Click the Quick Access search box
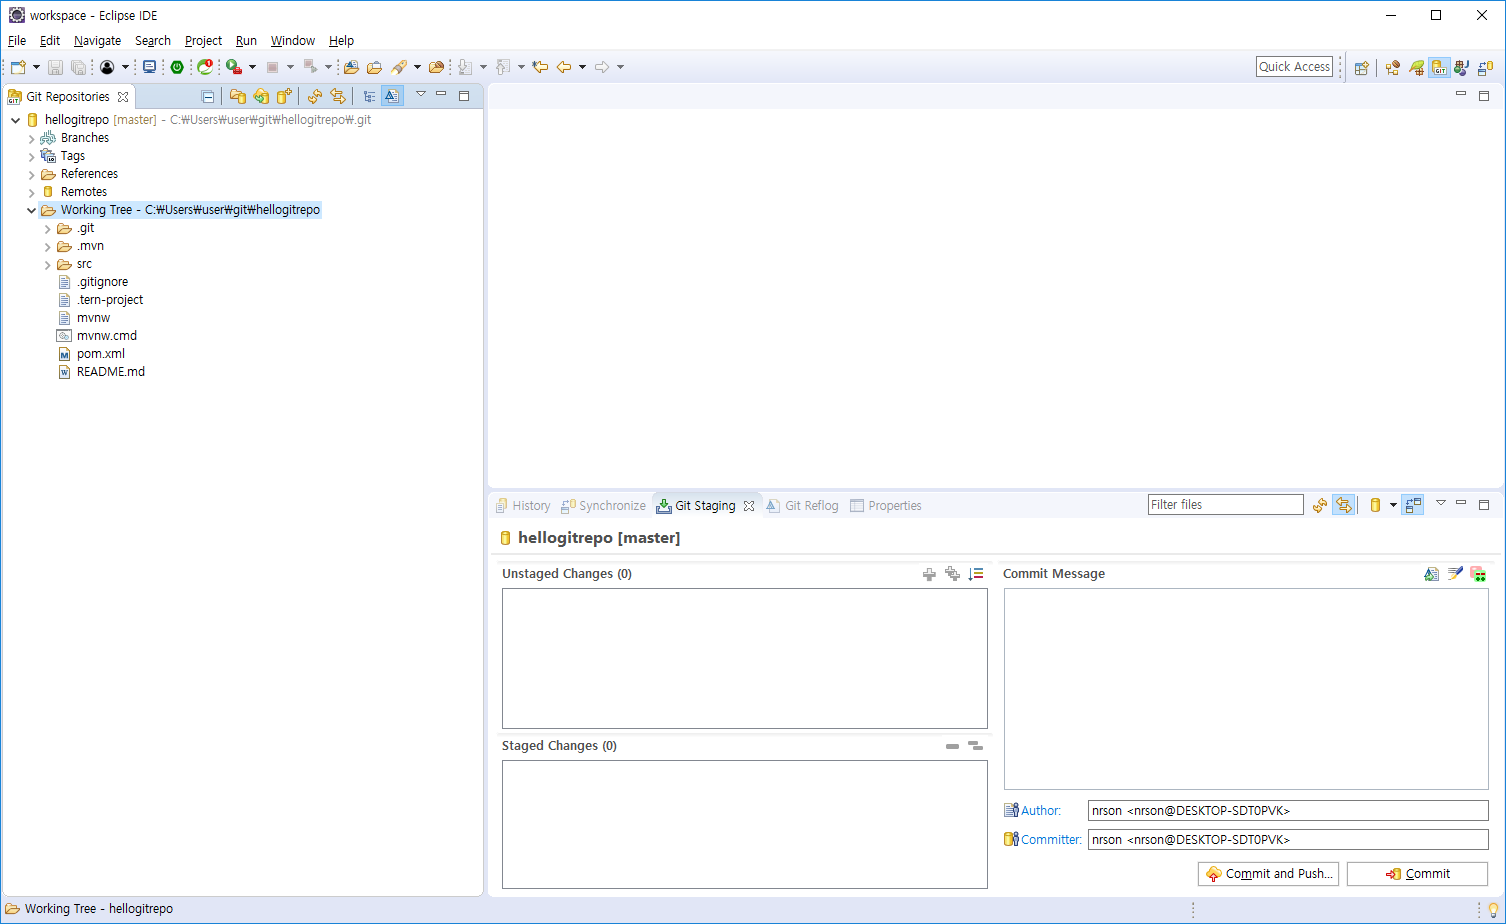Viewport: 1506px width, 924px height. point(1295,67)
